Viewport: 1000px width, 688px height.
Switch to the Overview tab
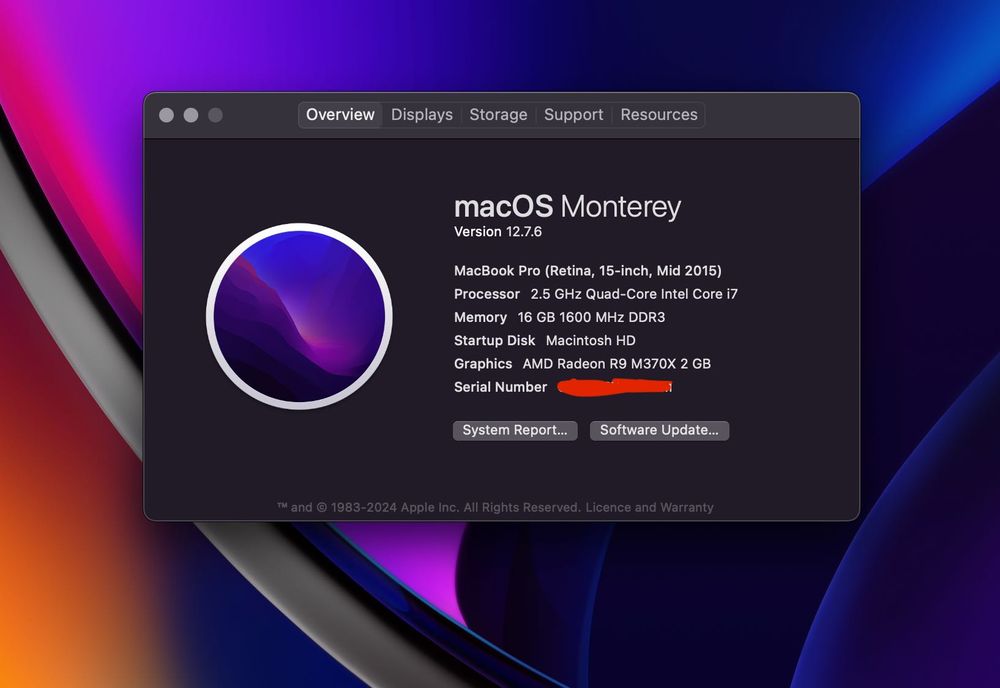pos(340,115)
